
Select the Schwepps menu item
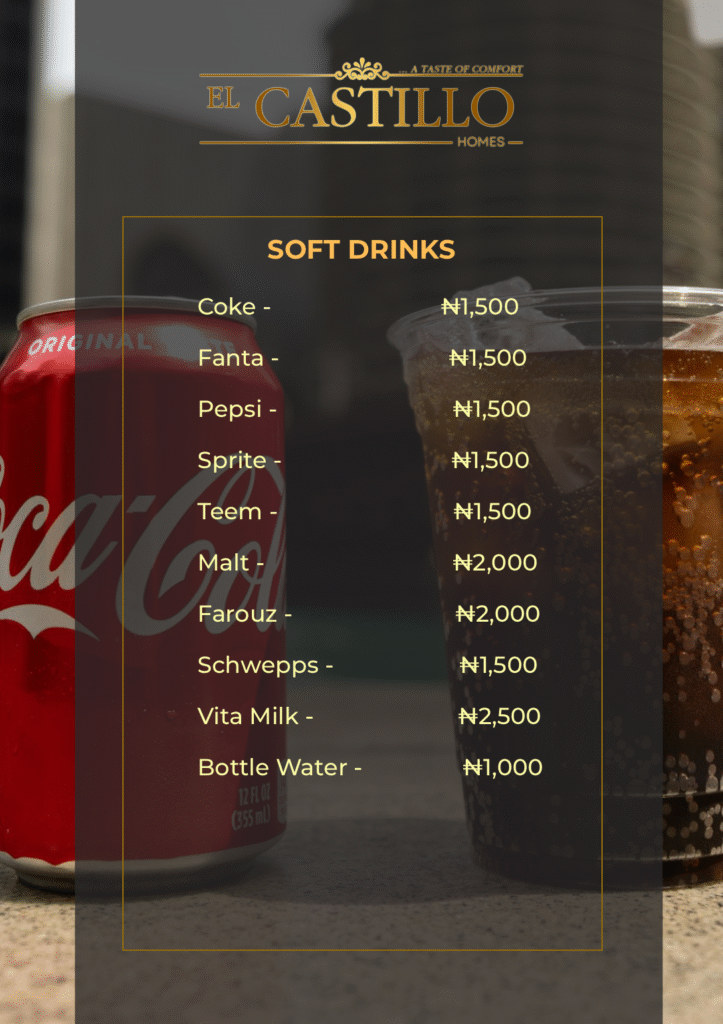(265, 665)
